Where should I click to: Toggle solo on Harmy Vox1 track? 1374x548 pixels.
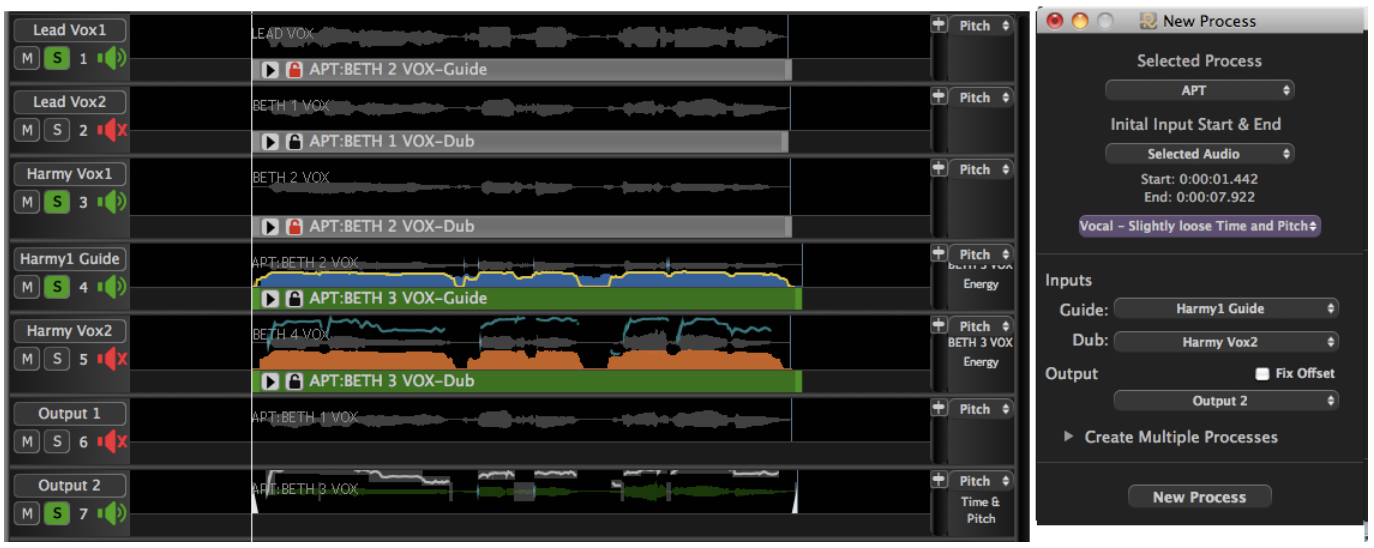pyautogui.click(x=57, y=202)
